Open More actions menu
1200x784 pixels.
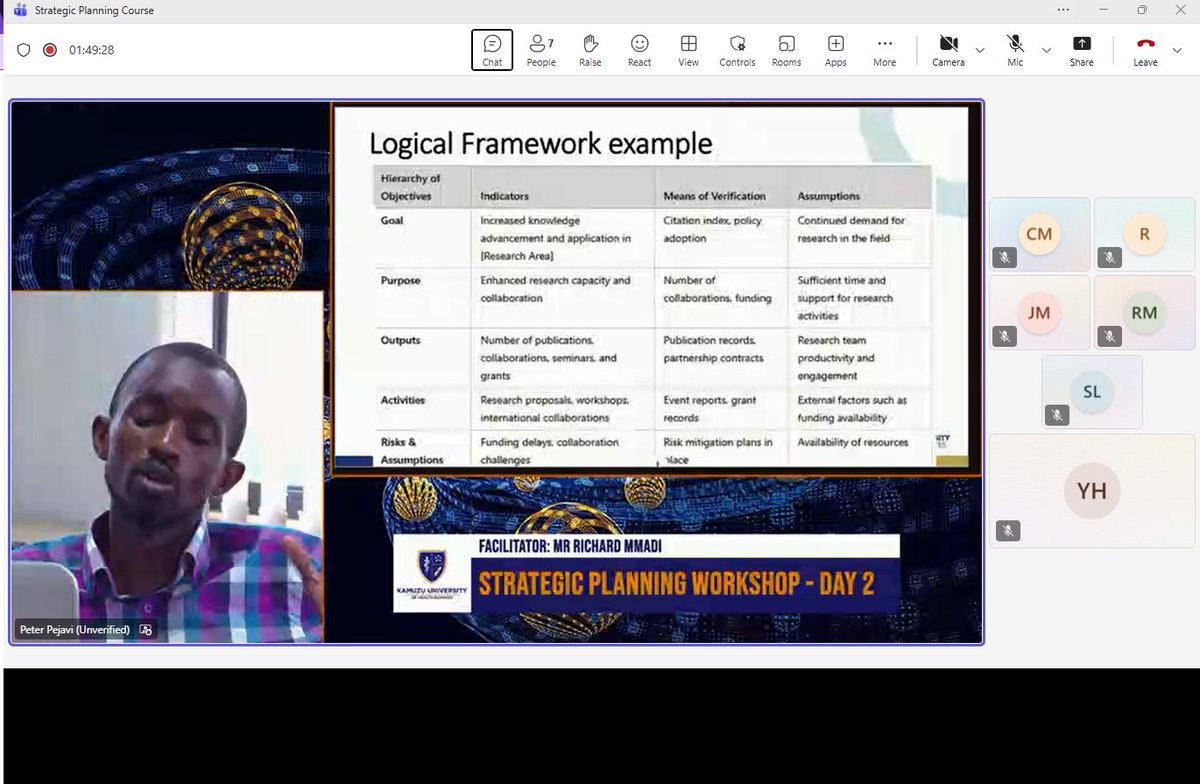tap(884, 50)
